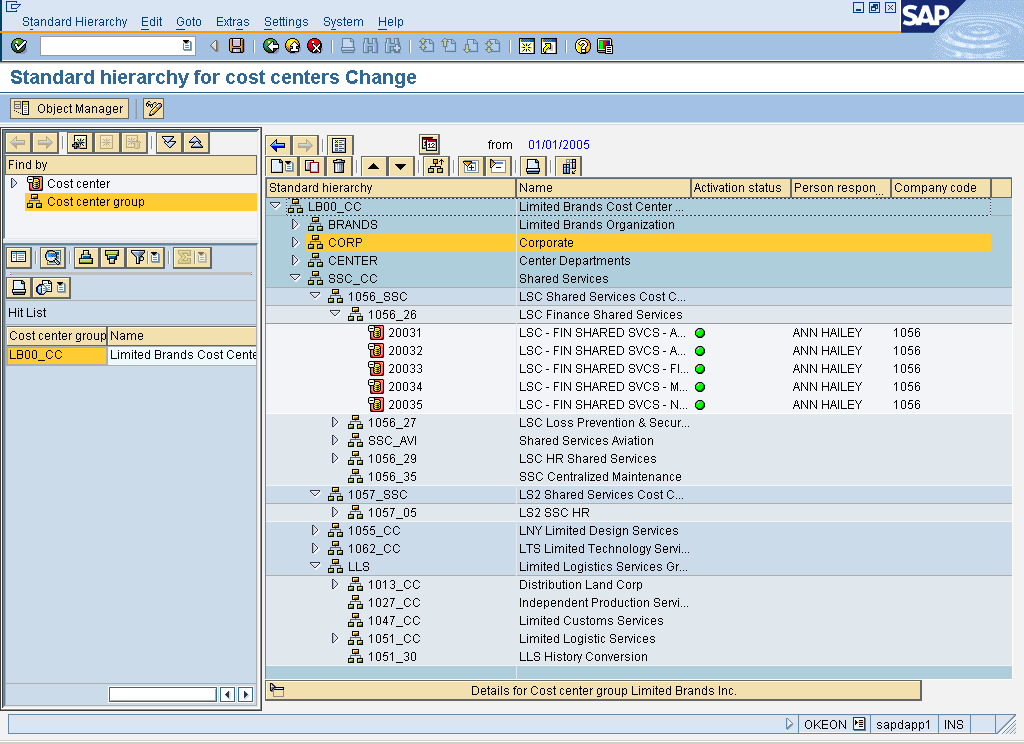Viewport: 1024px width, 744px height.
Task: Expand the Cost center node in Find by
Action: [x=14, y=183]
